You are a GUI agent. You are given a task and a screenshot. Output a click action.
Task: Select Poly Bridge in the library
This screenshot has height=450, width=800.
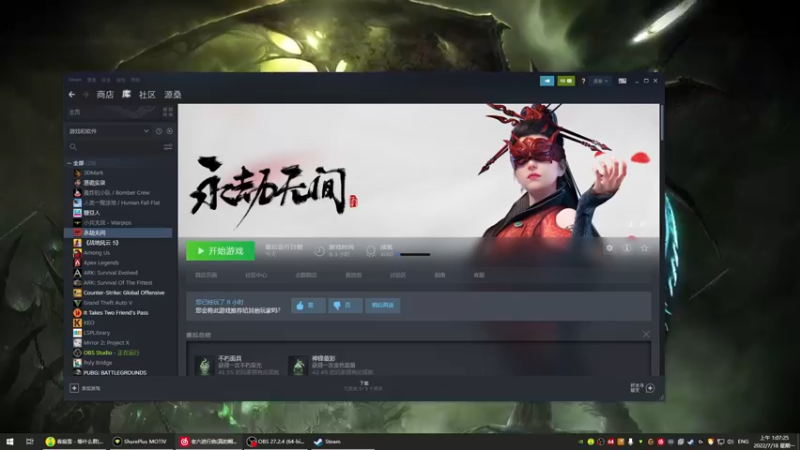point(97,363)
